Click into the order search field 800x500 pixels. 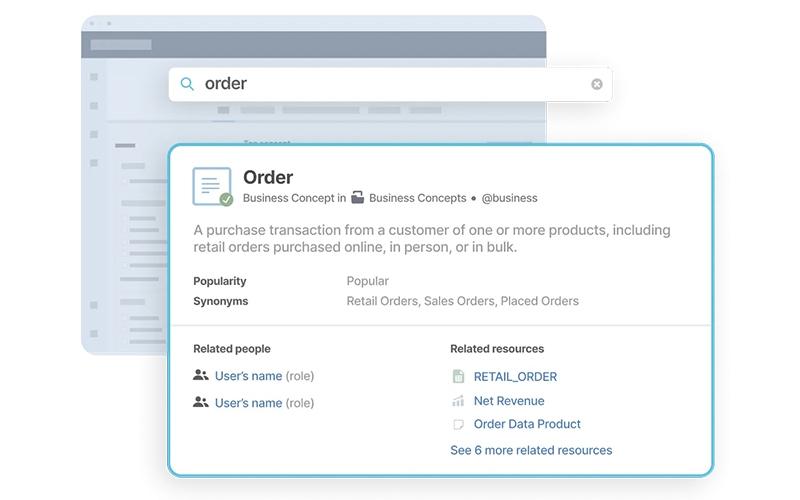click(390, 84)
